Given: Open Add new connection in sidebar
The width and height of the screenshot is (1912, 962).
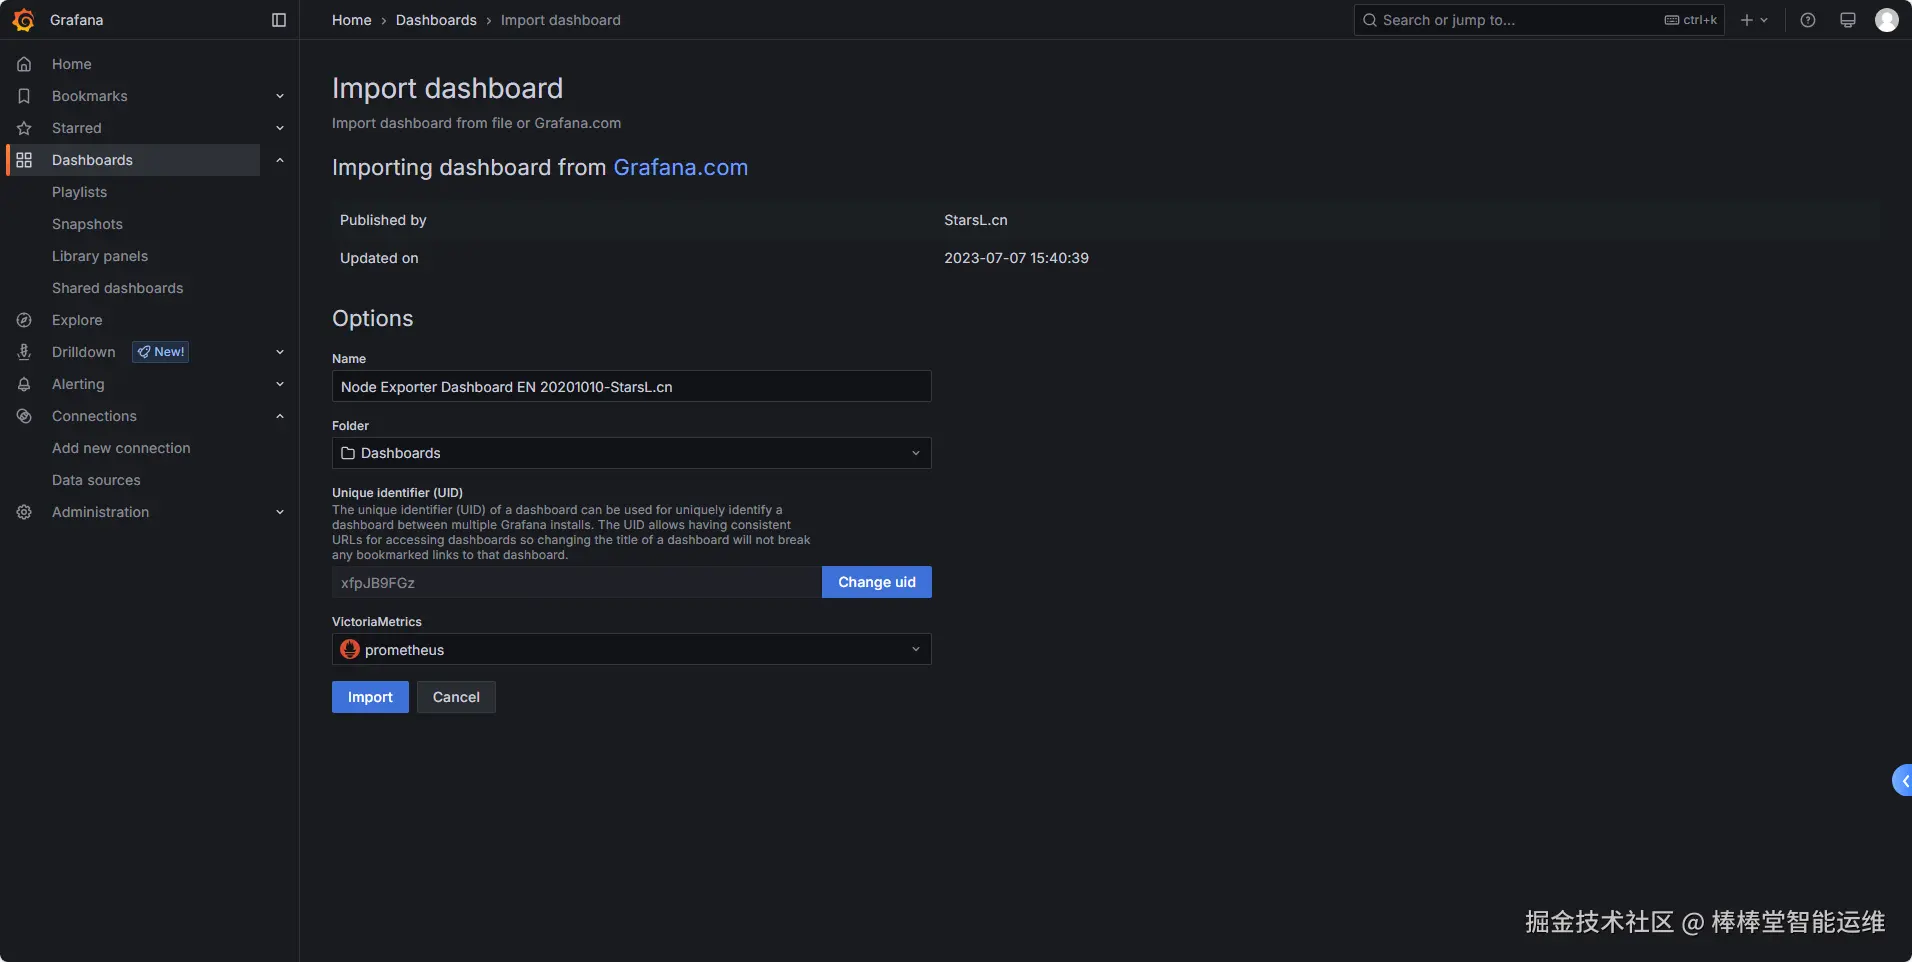Looking at the screenshot, I should pyautogui.click(x=121, y=448).
